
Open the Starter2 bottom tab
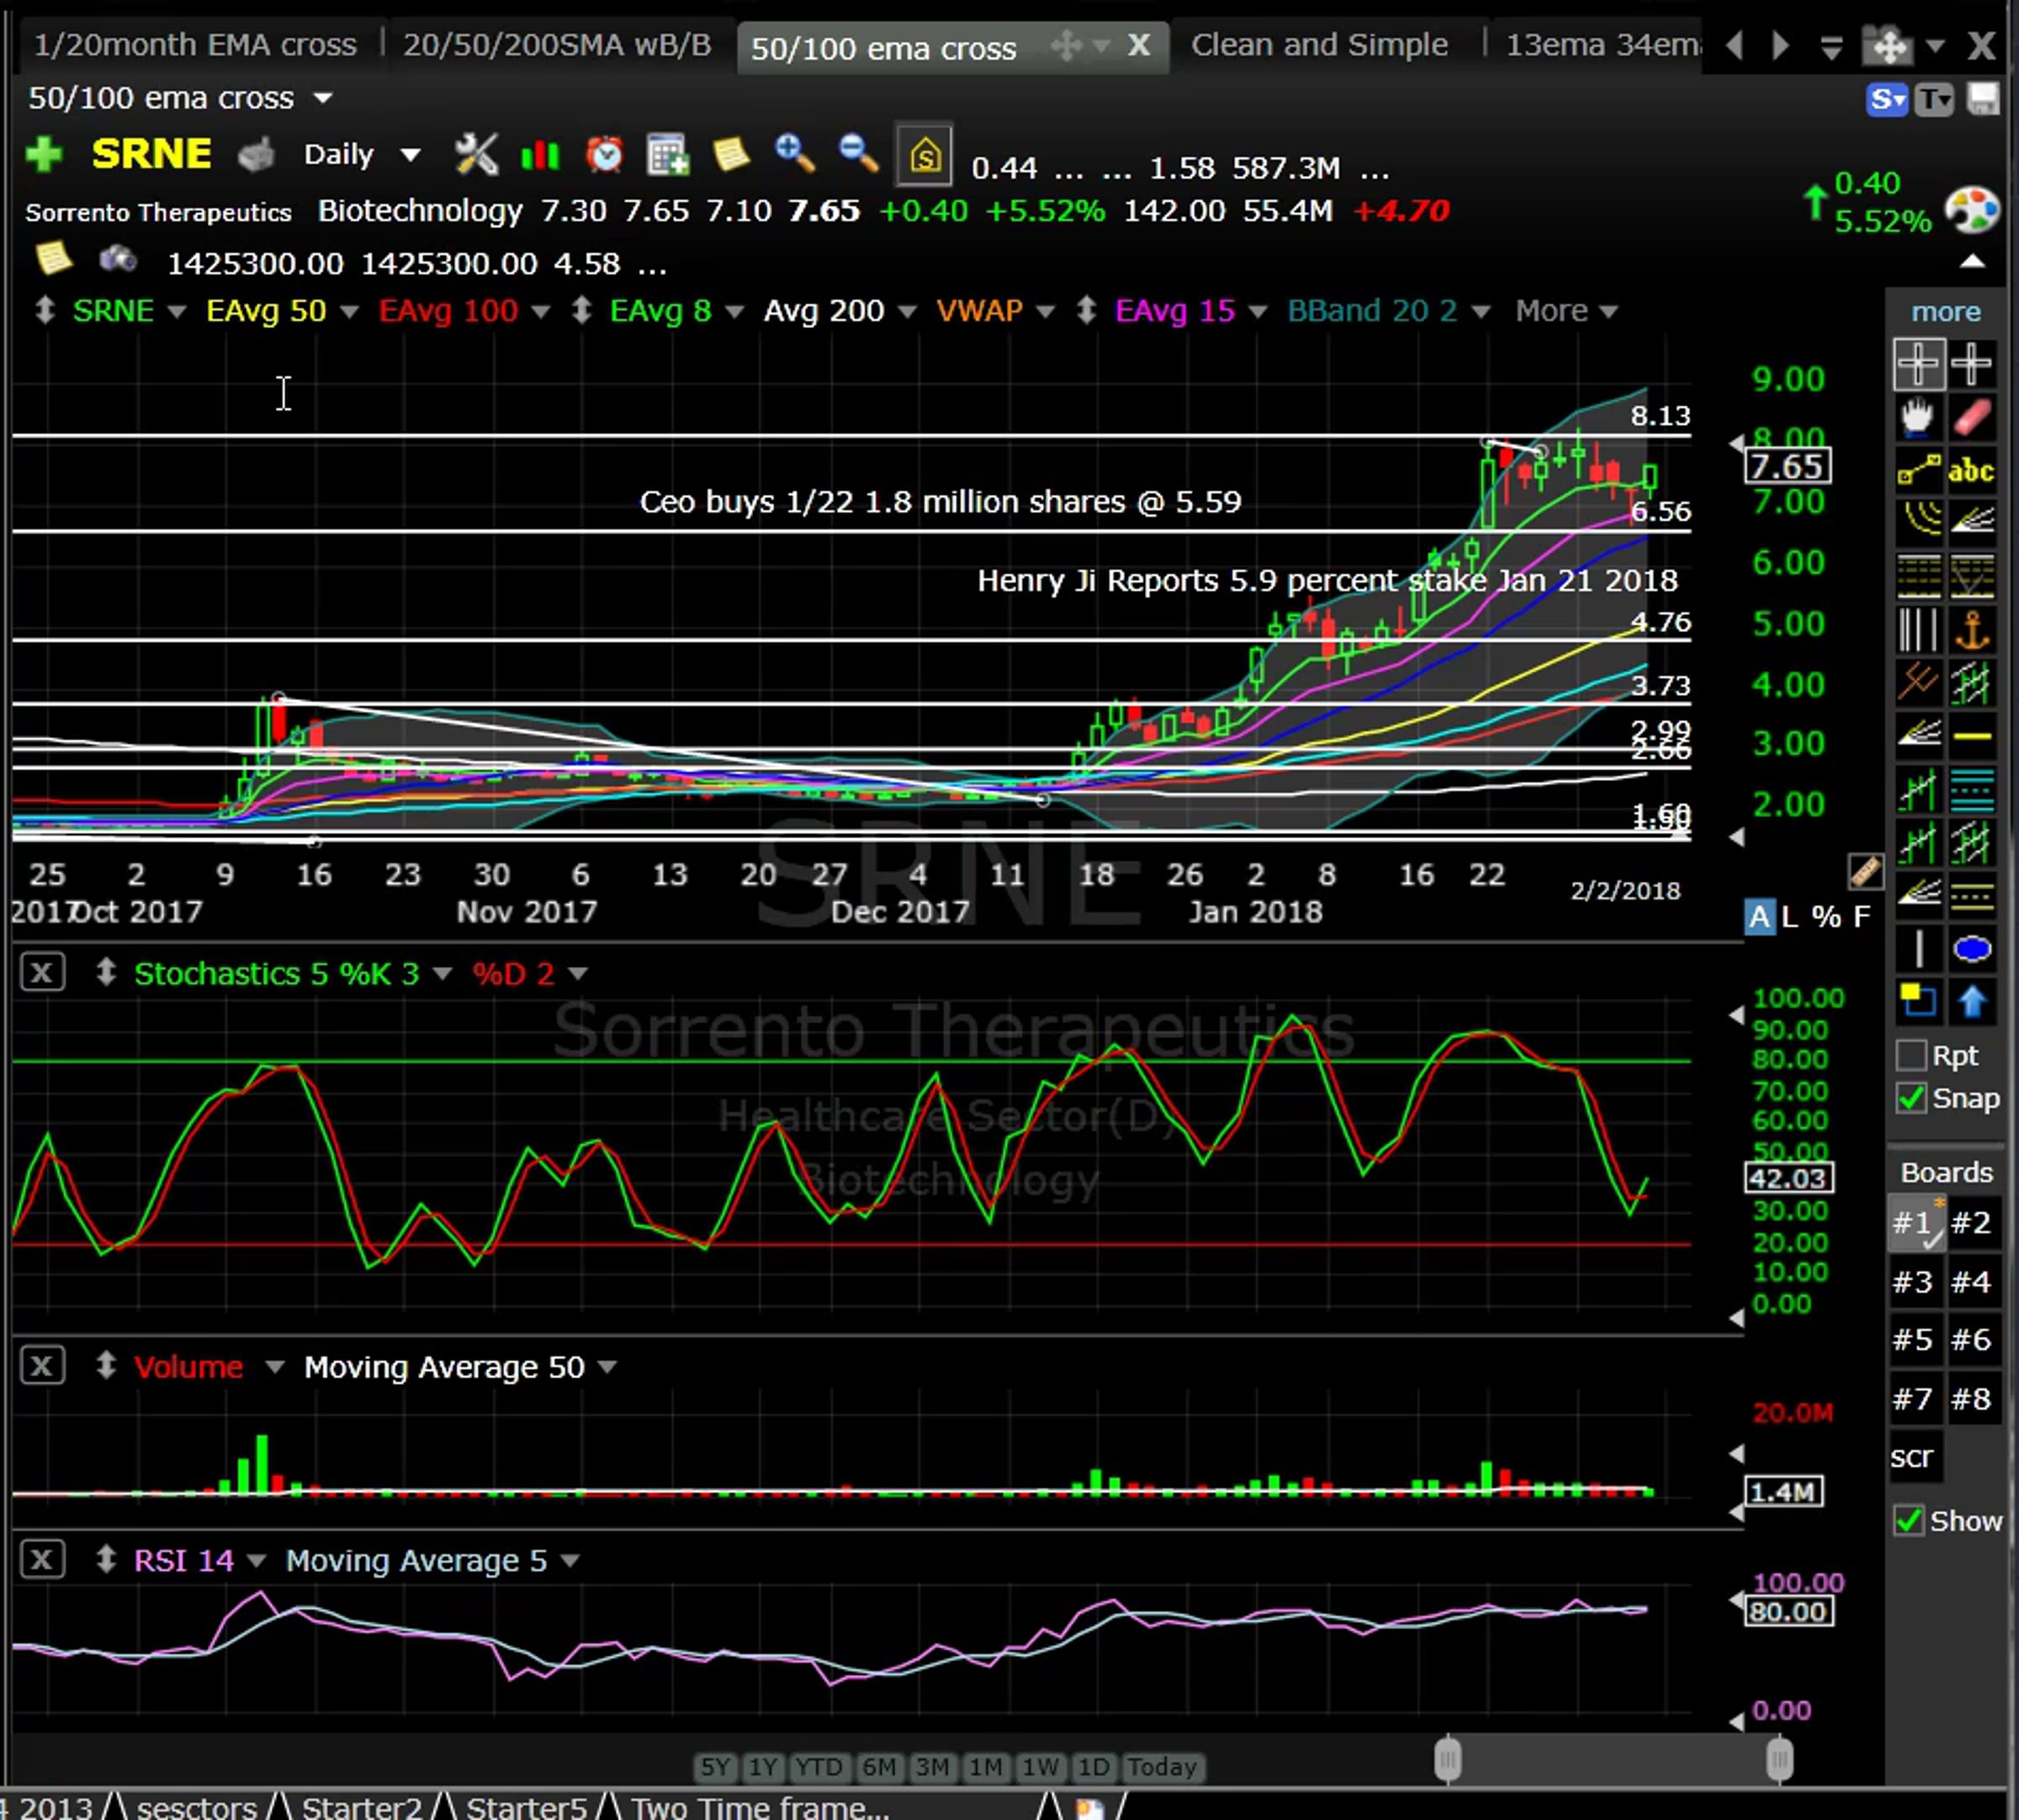[361, 1807]
